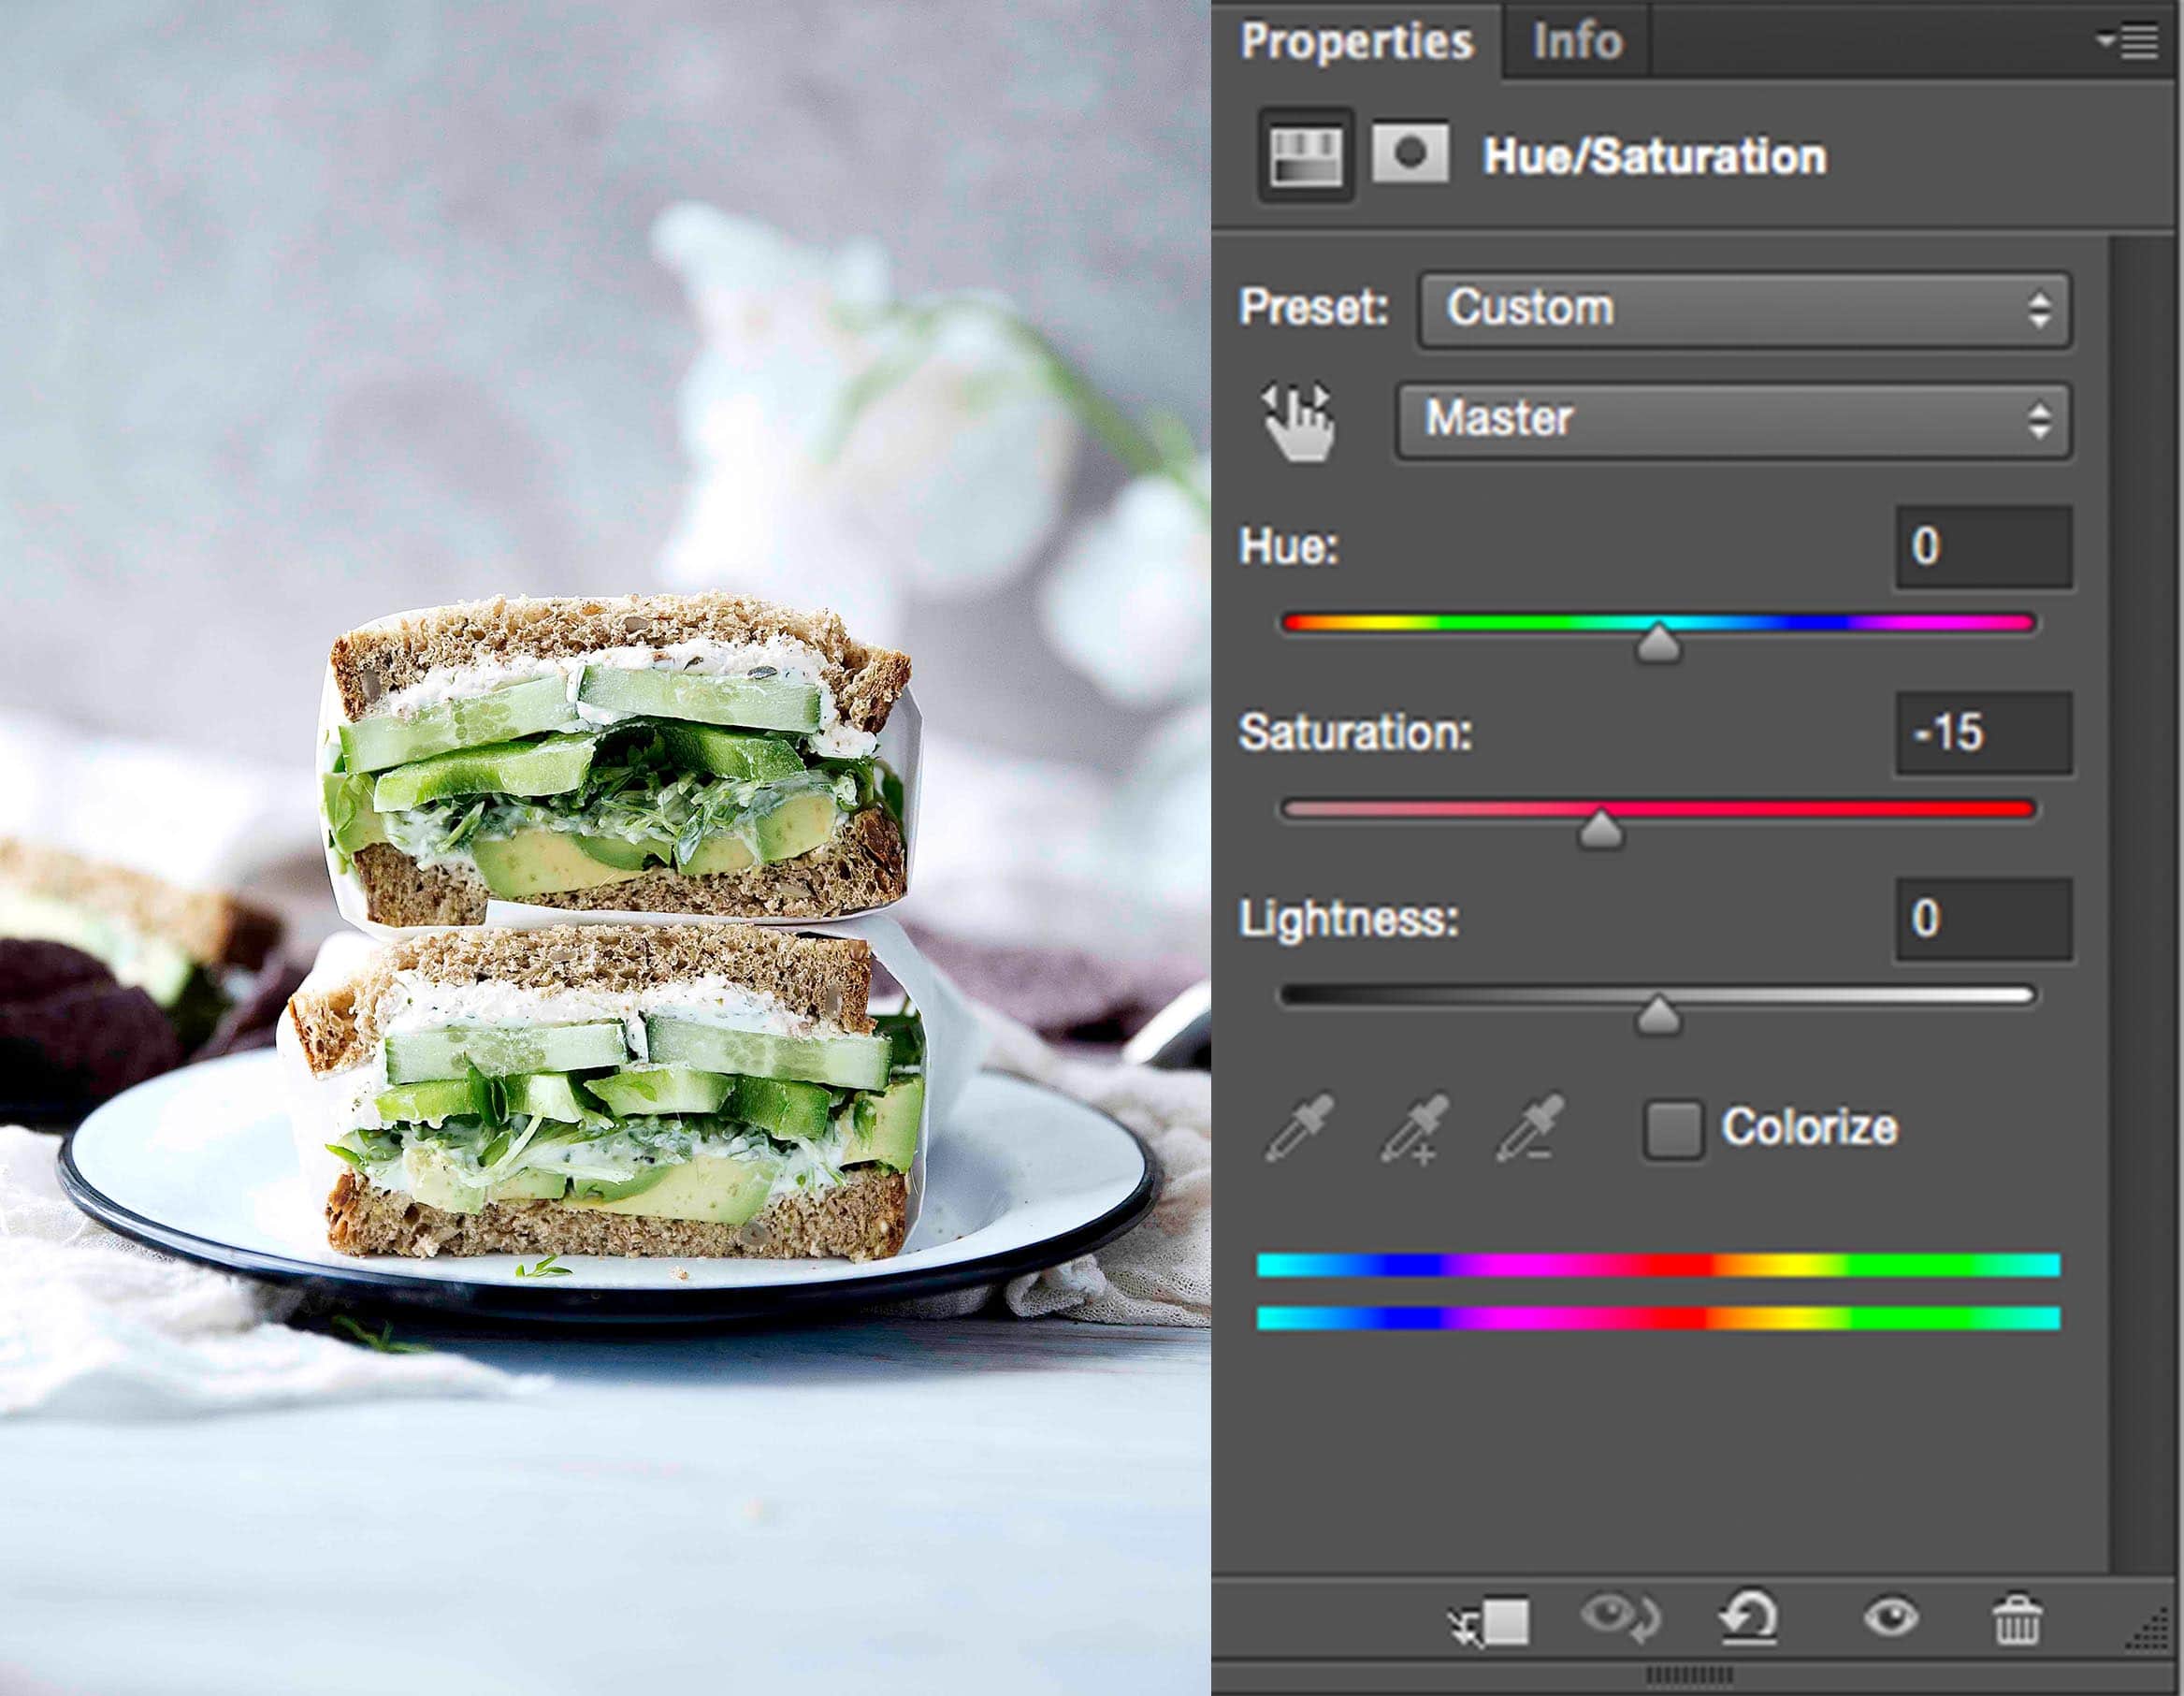
Task: Toggle layer visibility eye icon
Action: (x=1890, y=1618)
